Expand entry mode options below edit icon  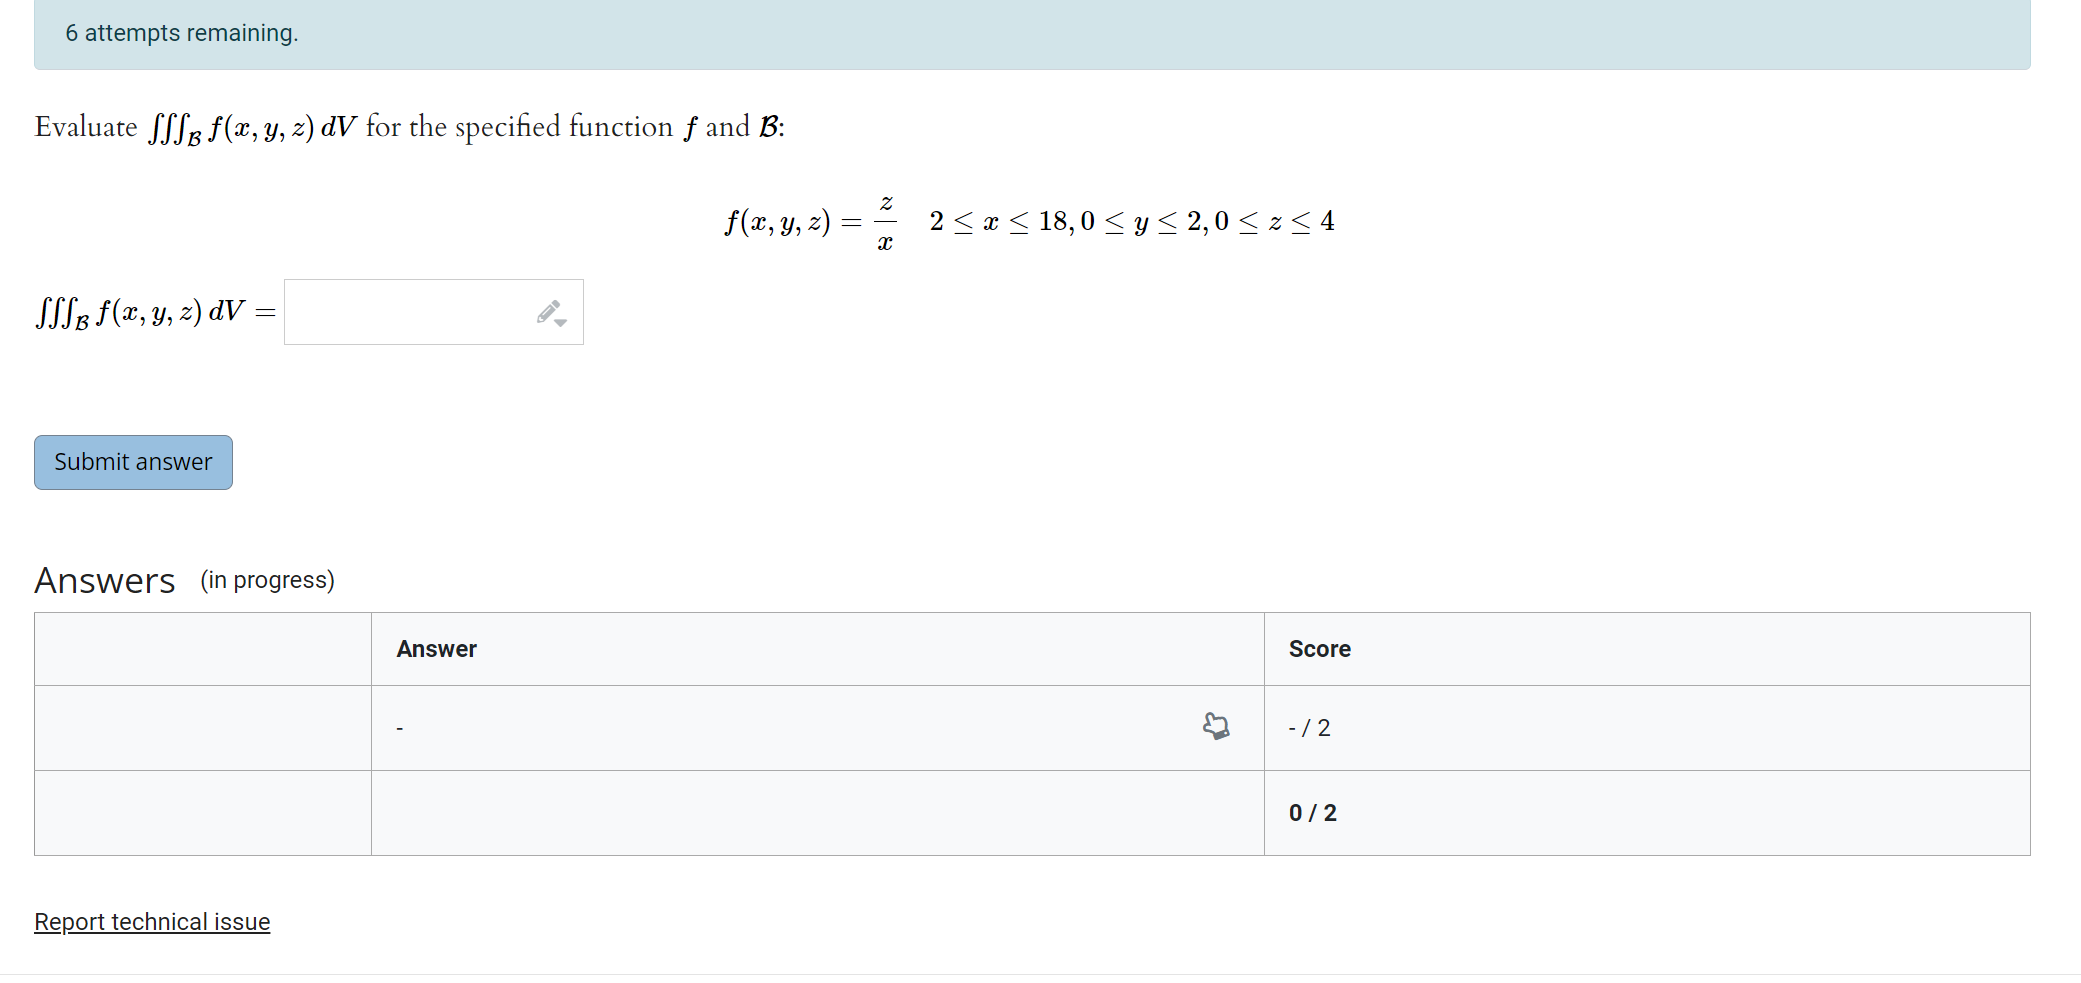pyautogui.click(x=561, y=324)
